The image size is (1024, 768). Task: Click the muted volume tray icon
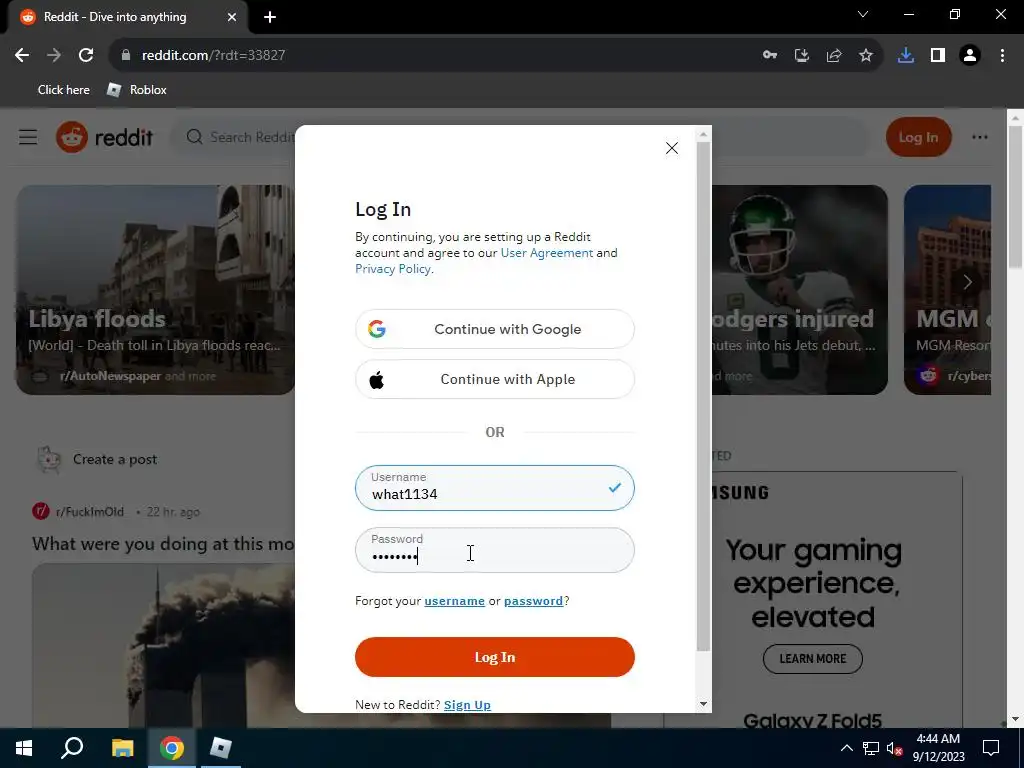(x=895, y=748)
